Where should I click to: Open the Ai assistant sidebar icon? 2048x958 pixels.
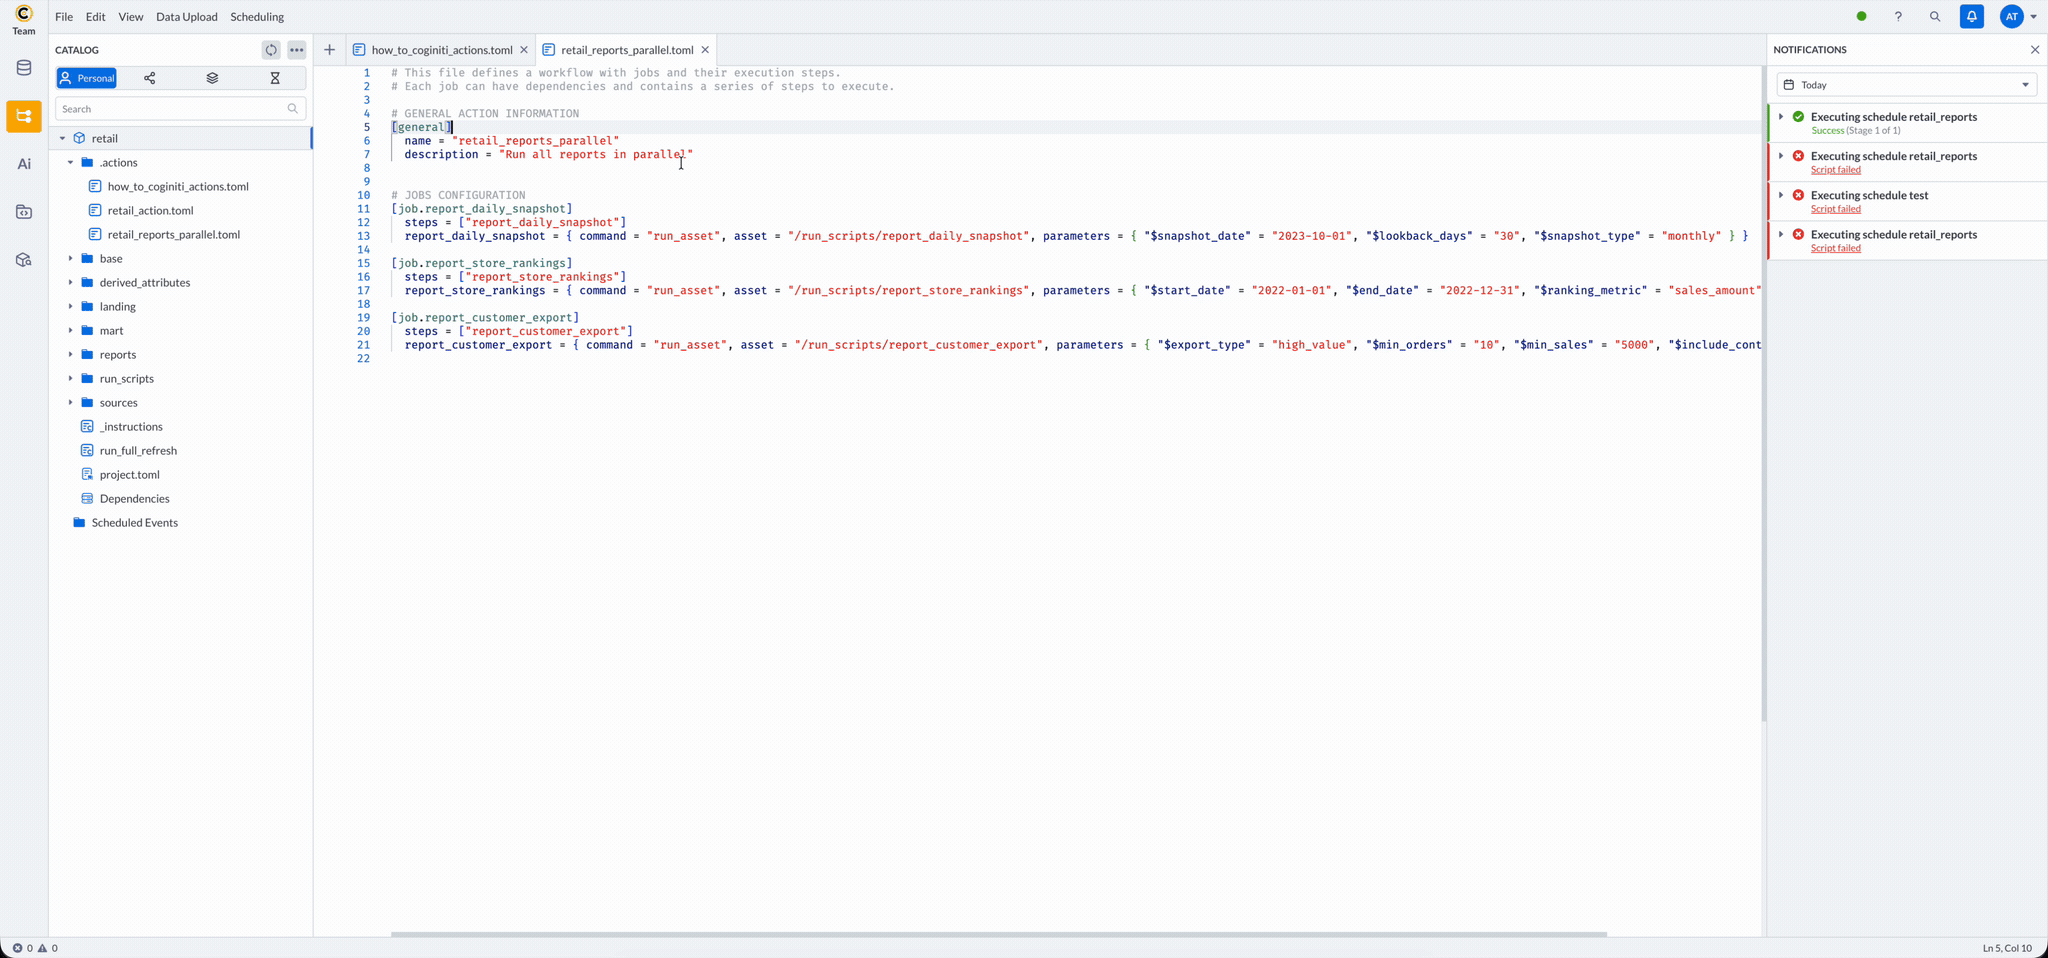click(x=24, y=164)
